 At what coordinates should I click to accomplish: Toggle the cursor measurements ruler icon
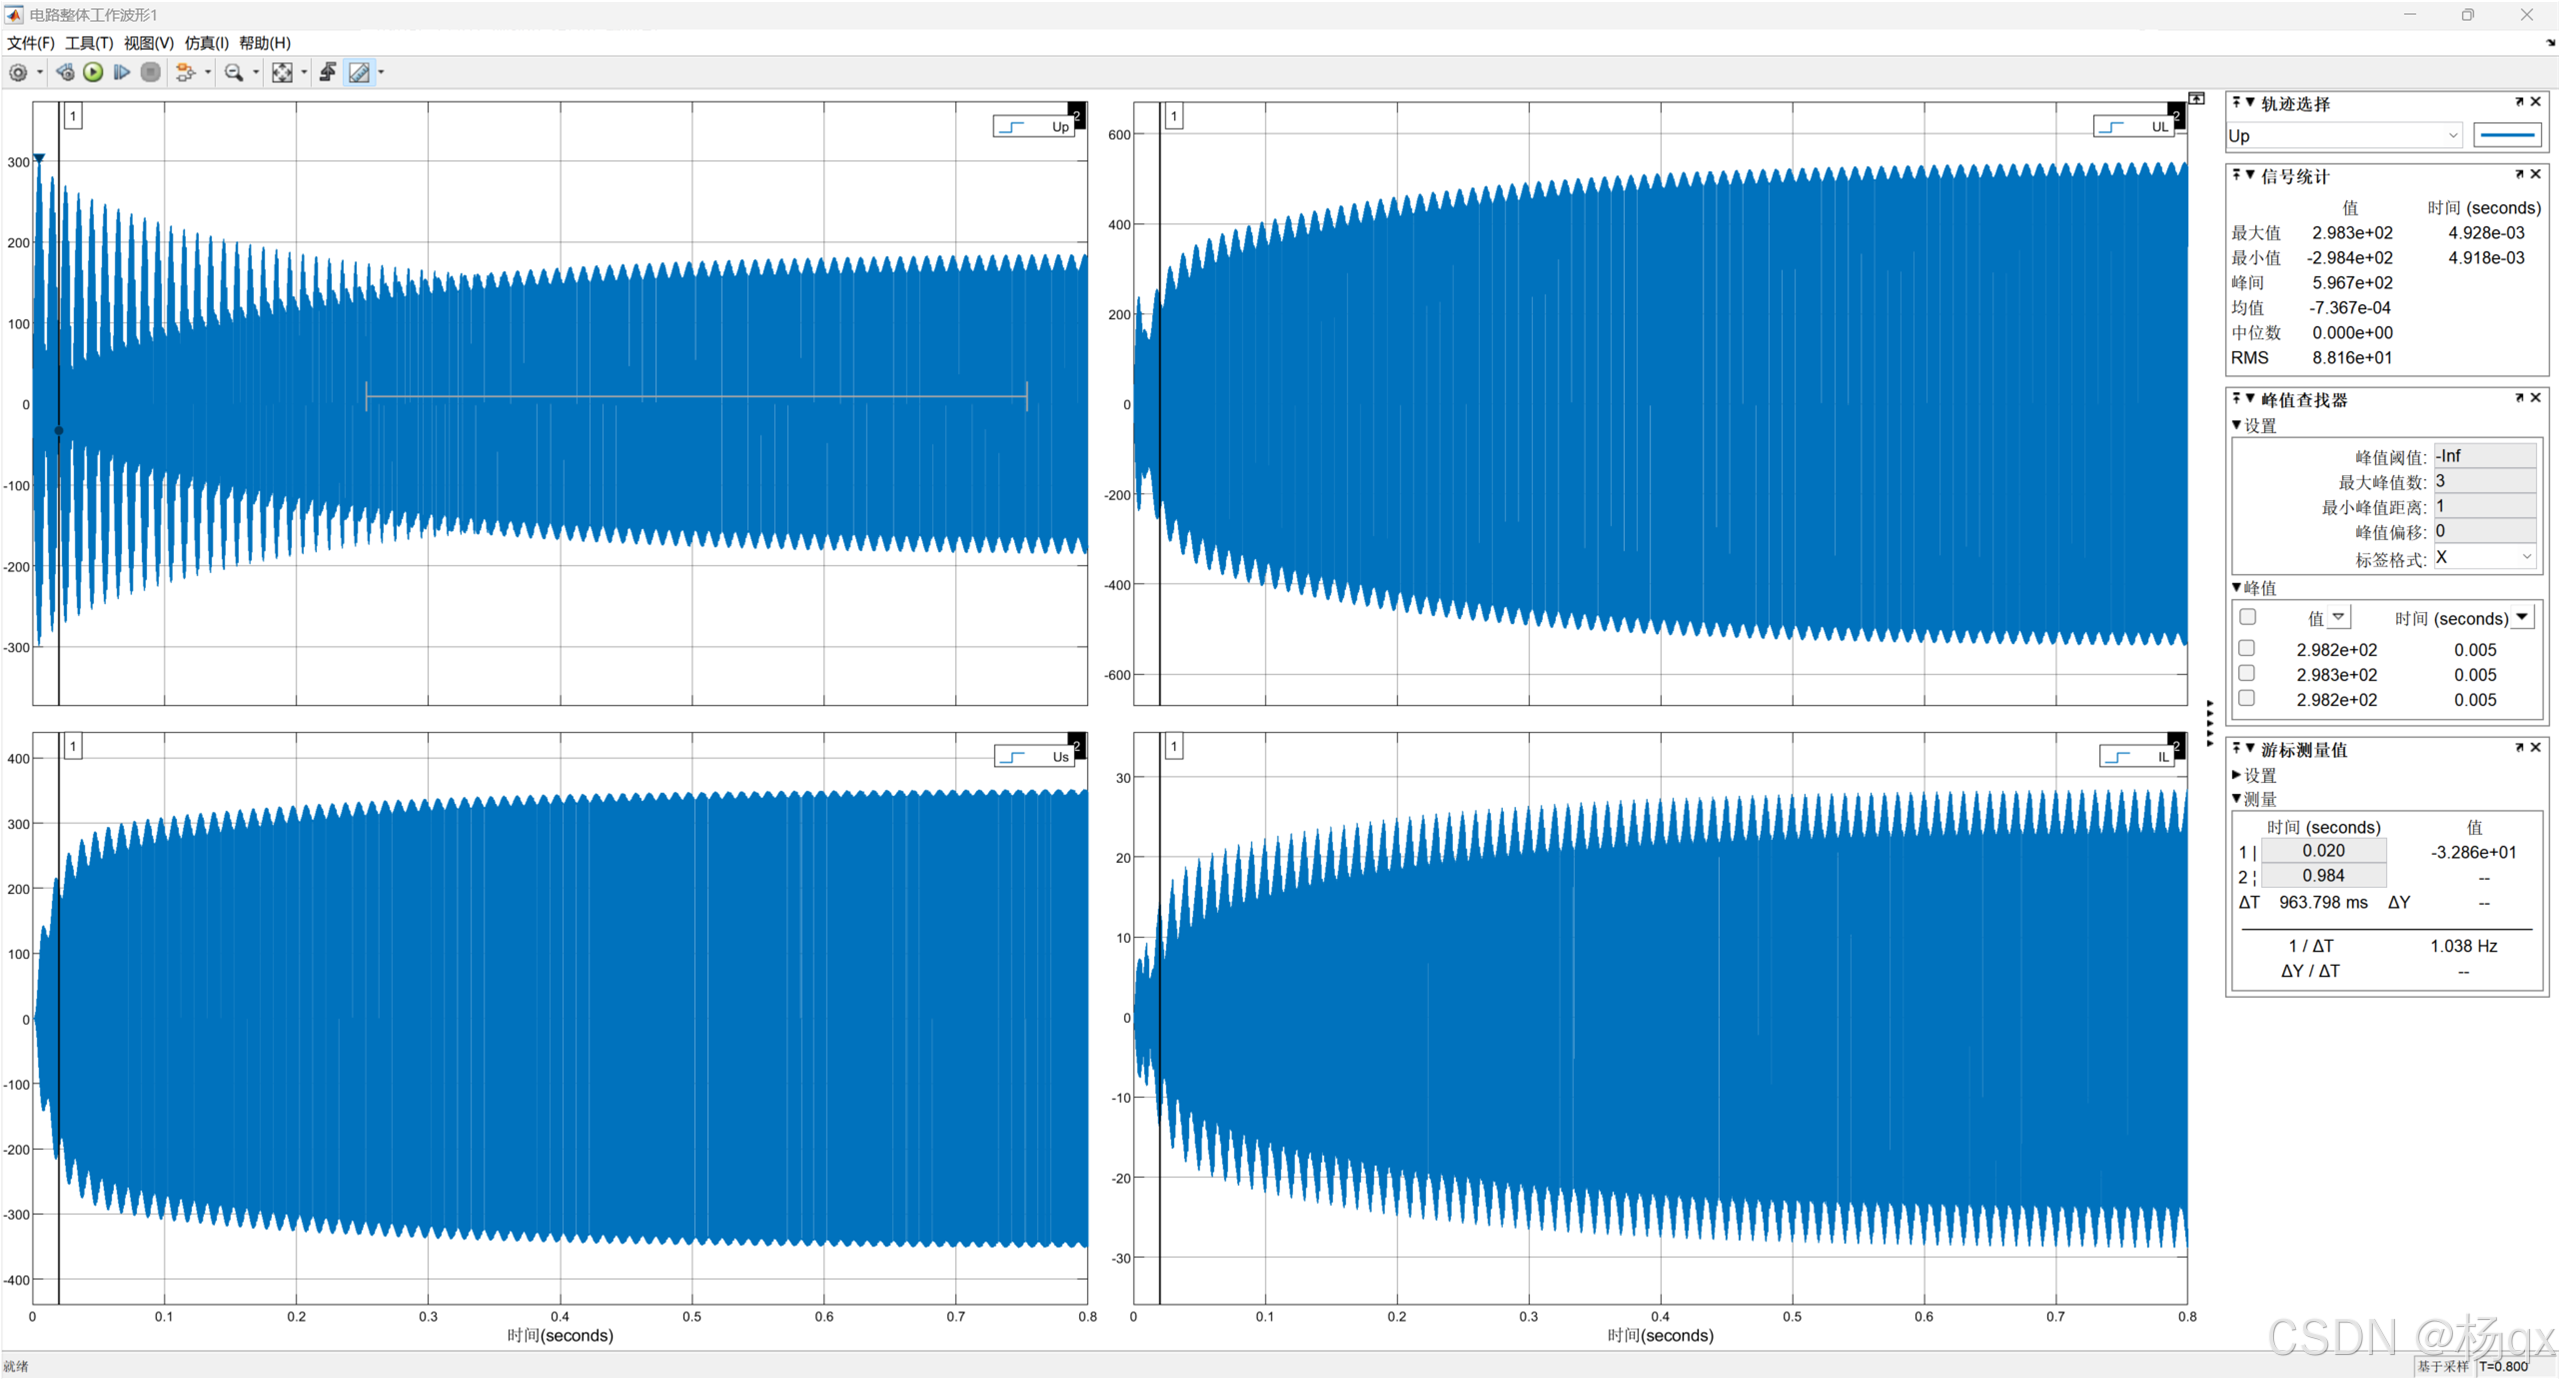tap(359, 72)
